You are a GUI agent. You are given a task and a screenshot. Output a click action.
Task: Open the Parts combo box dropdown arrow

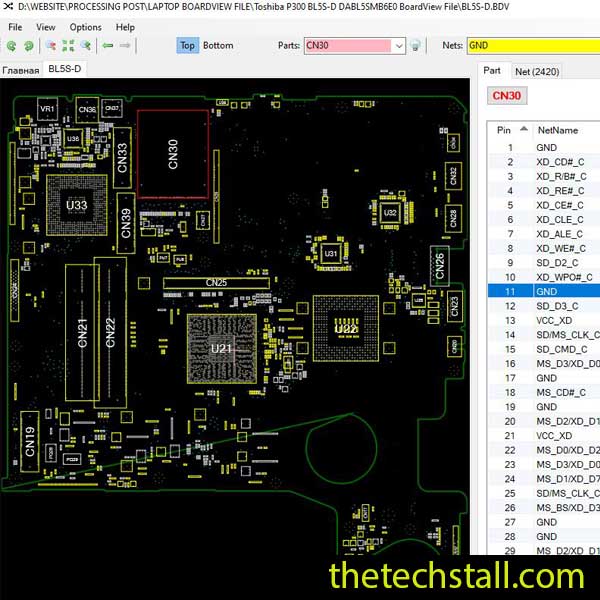pos(399,46)
